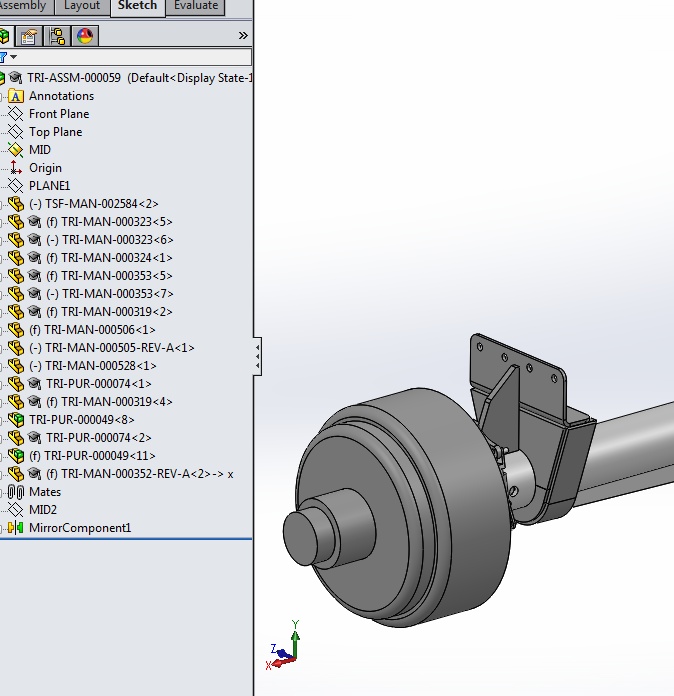Collapse the feature manager panel handle

(x=258, y=356)
